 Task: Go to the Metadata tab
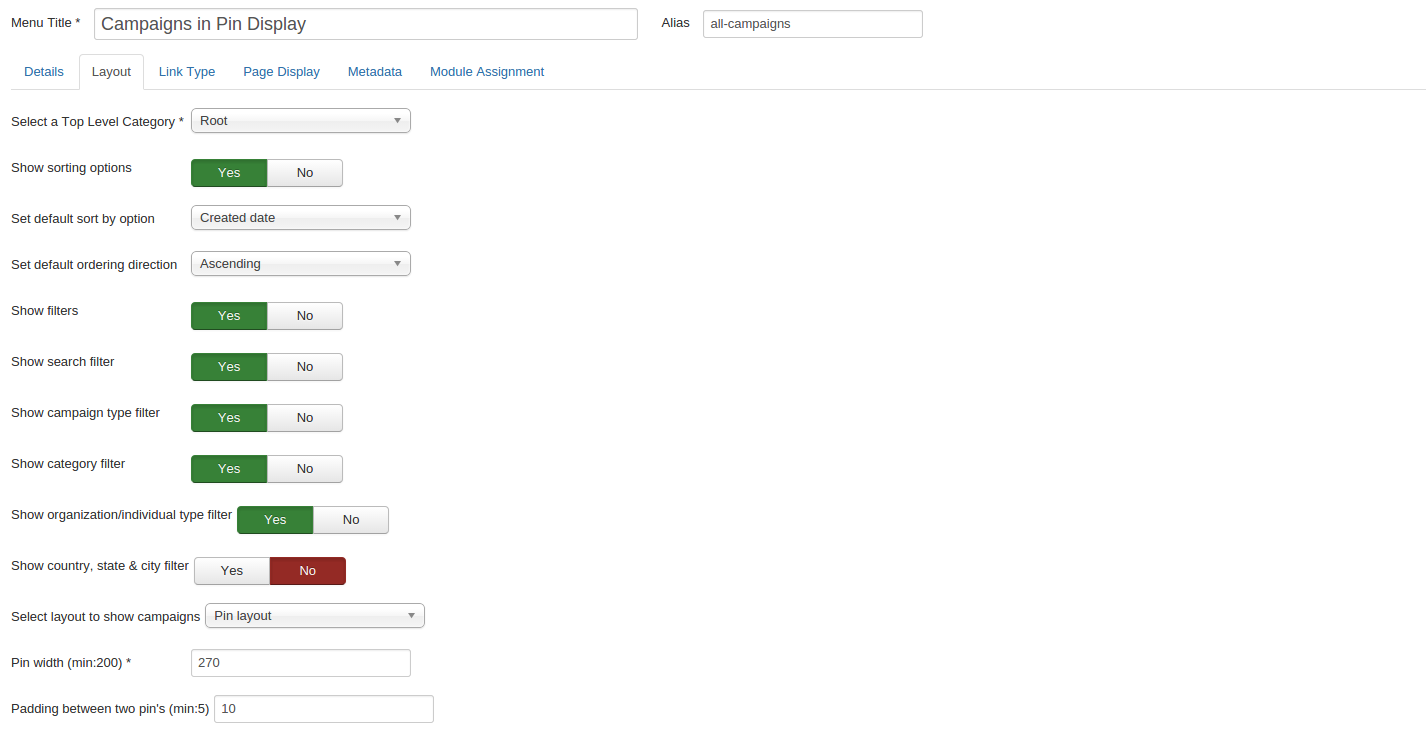pyautogui.click(x=375, y=72)
